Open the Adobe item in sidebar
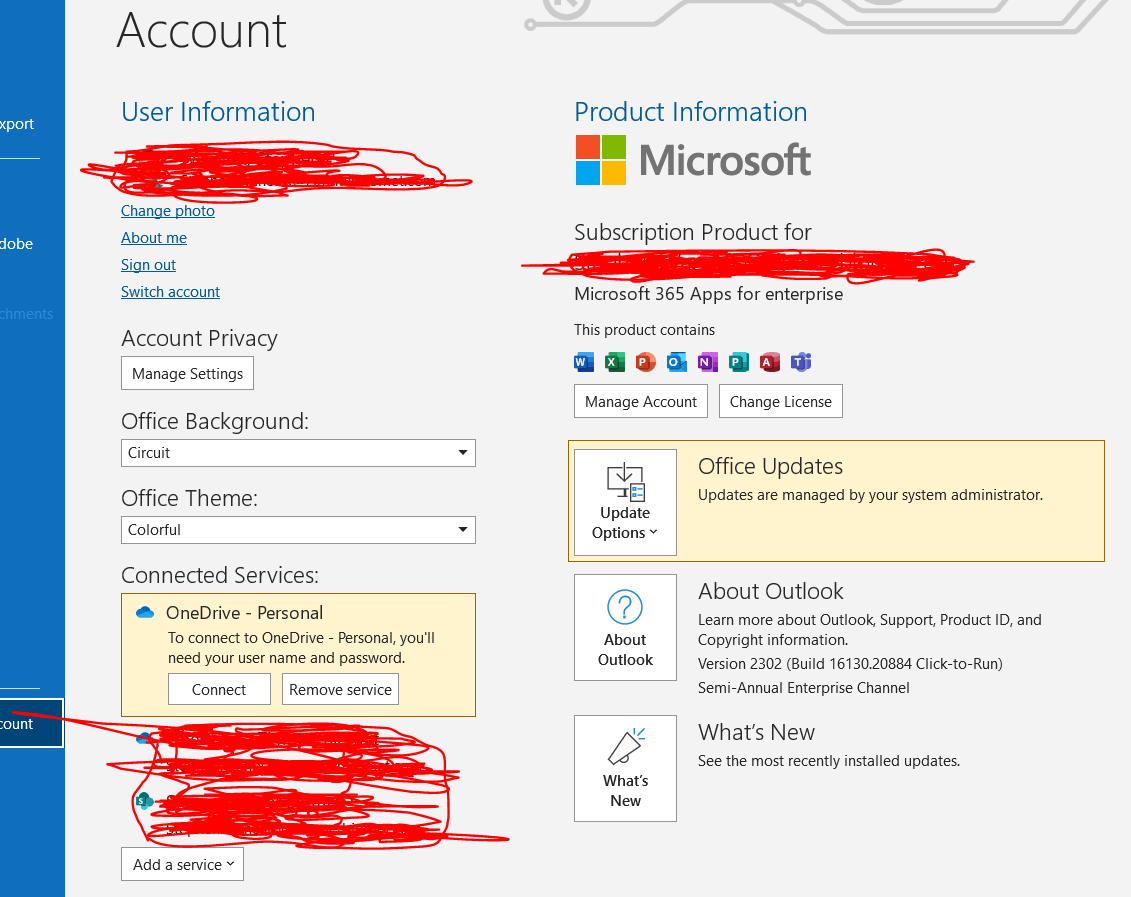 click(x=17, y=244)
